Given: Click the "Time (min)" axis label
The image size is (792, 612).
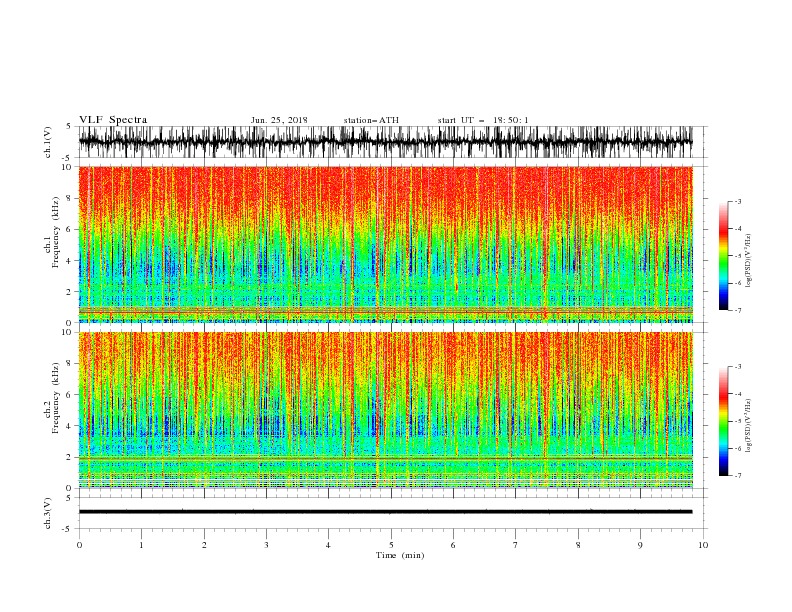Looking at the screenshot, I should [400, 555].
